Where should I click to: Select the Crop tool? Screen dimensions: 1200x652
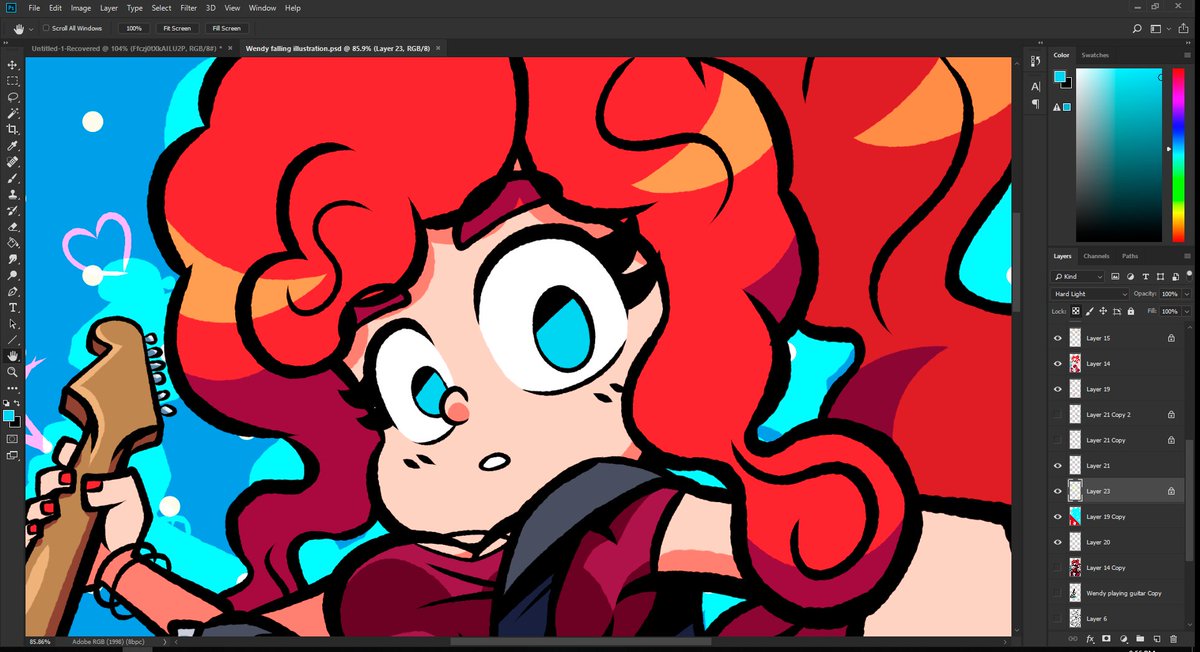pyautogui.click(x=12, y=129)
